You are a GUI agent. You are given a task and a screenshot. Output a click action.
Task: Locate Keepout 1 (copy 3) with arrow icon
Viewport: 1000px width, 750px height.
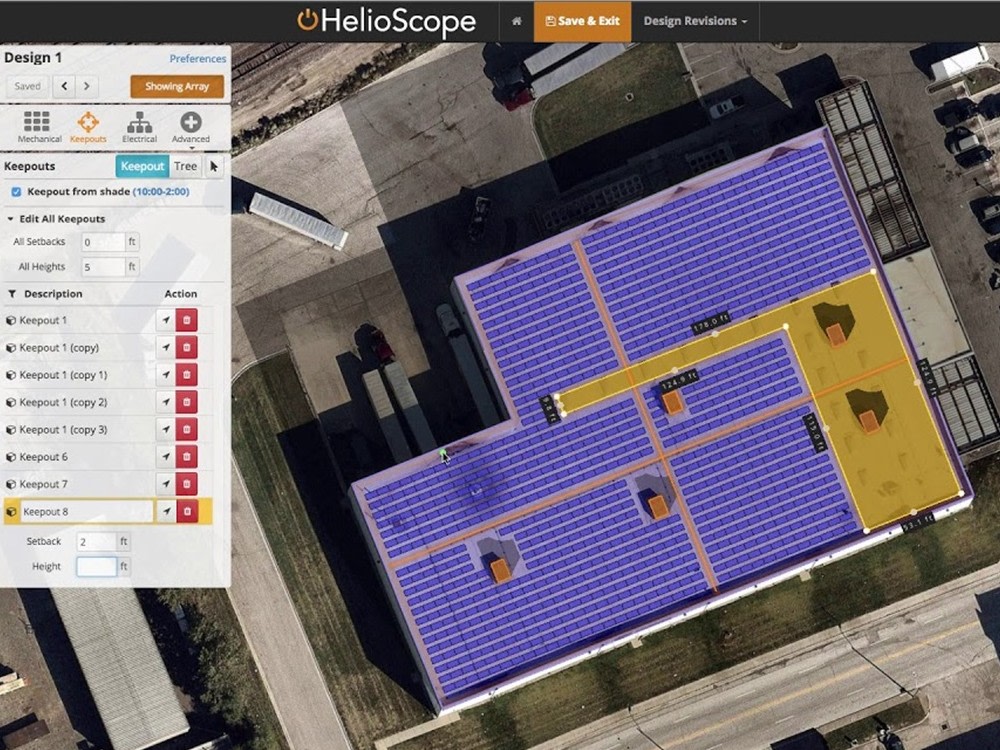(166, 430)
